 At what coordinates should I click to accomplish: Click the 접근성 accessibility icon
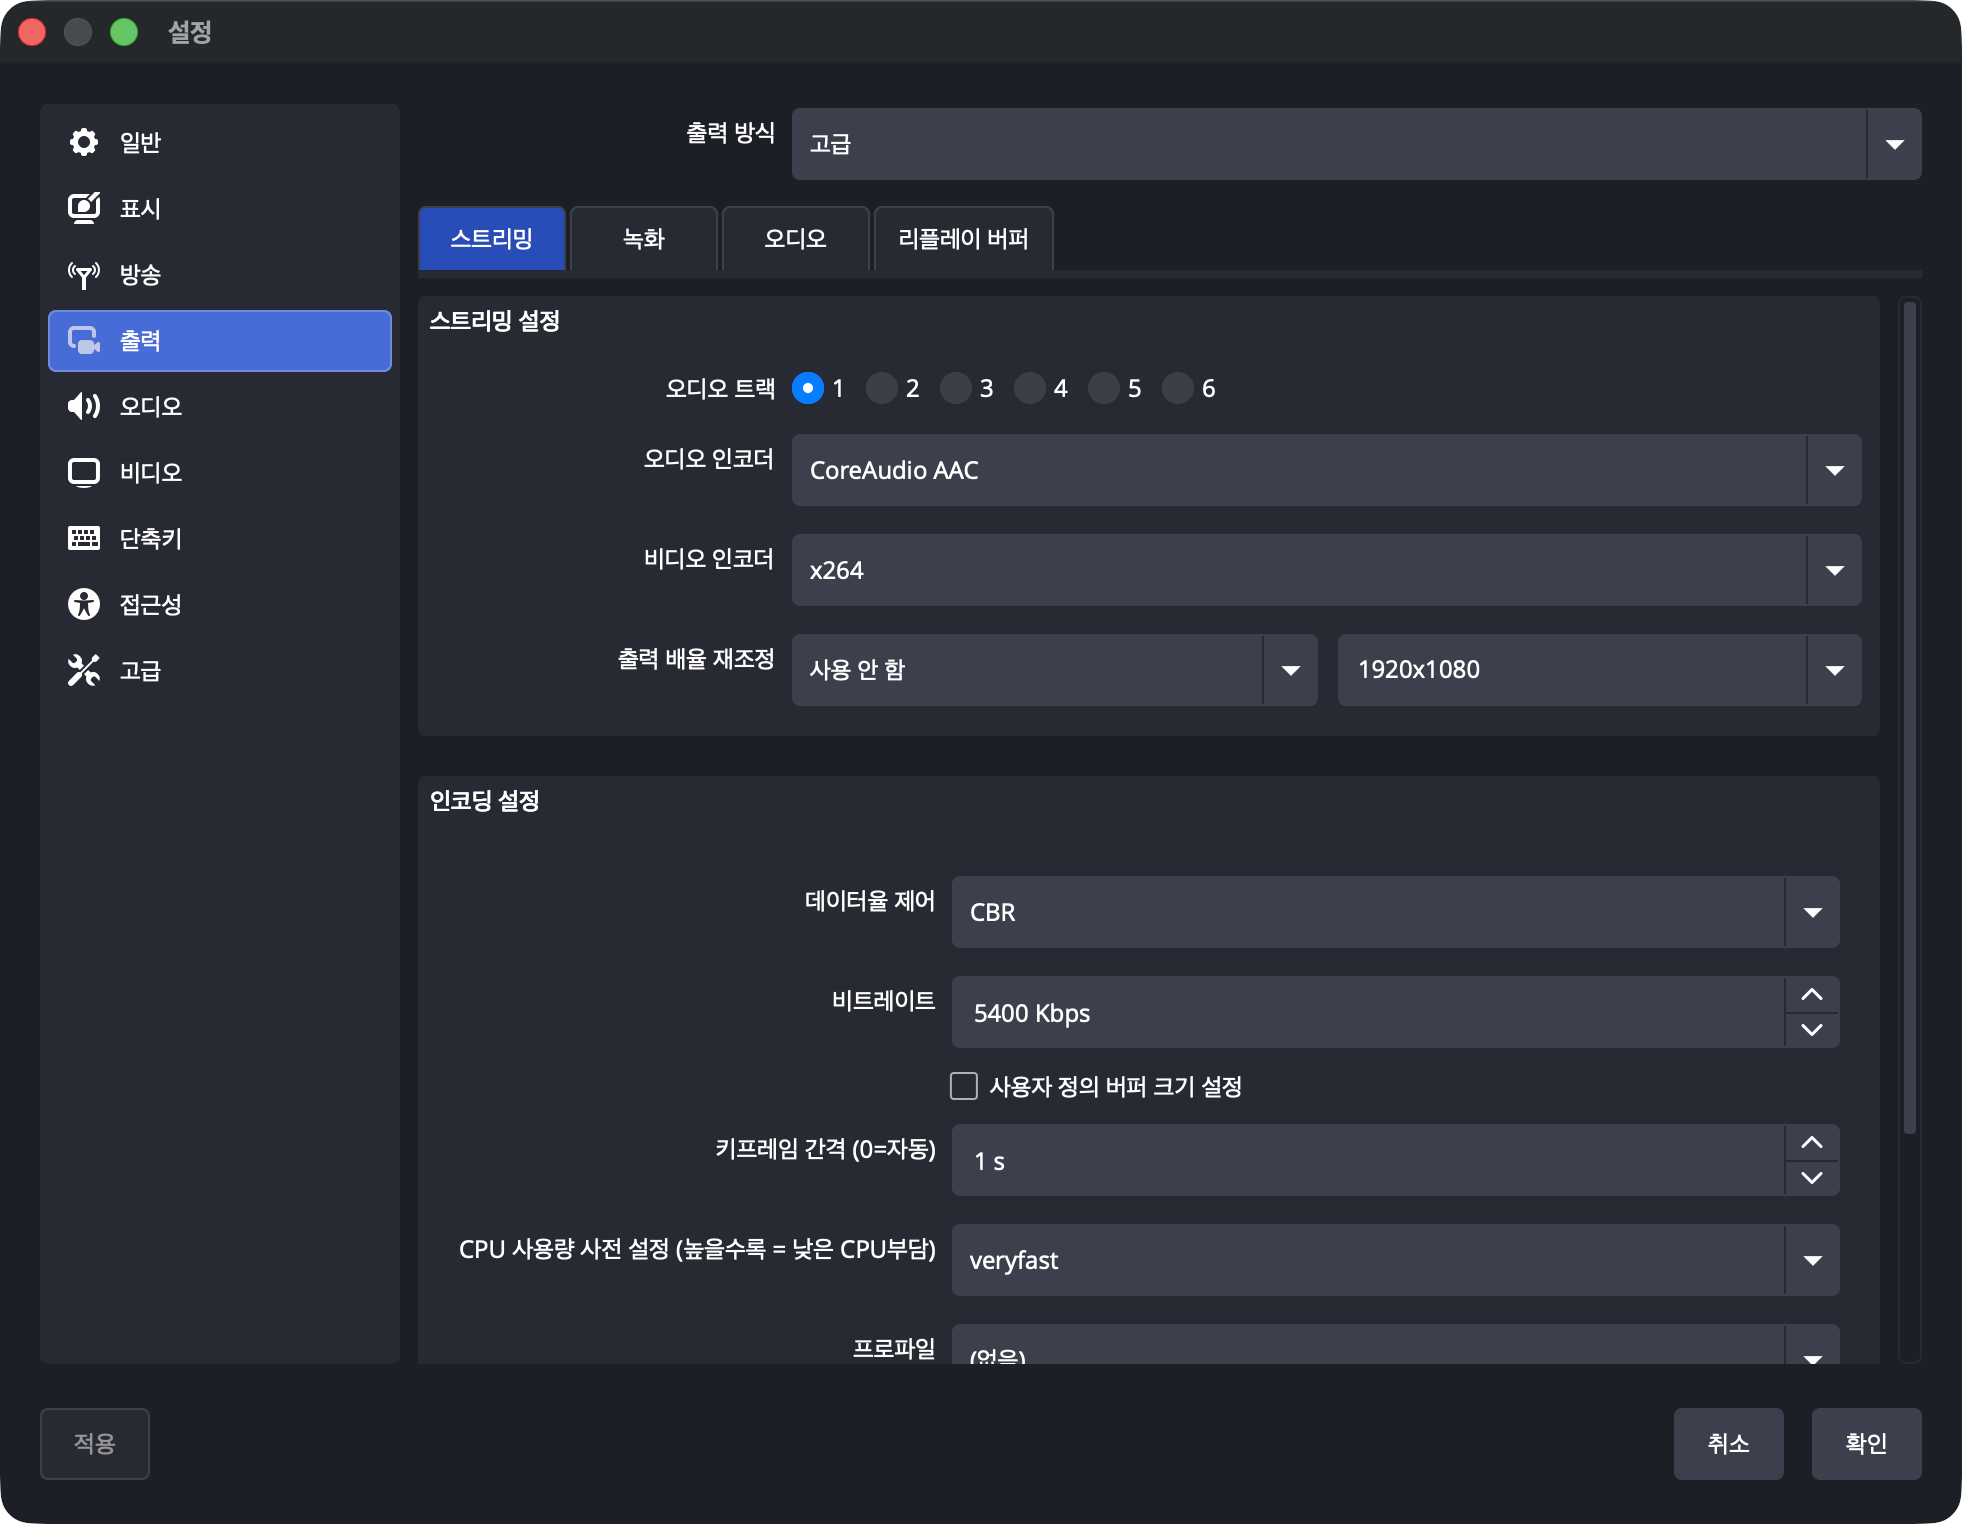(x=84, y=604)
